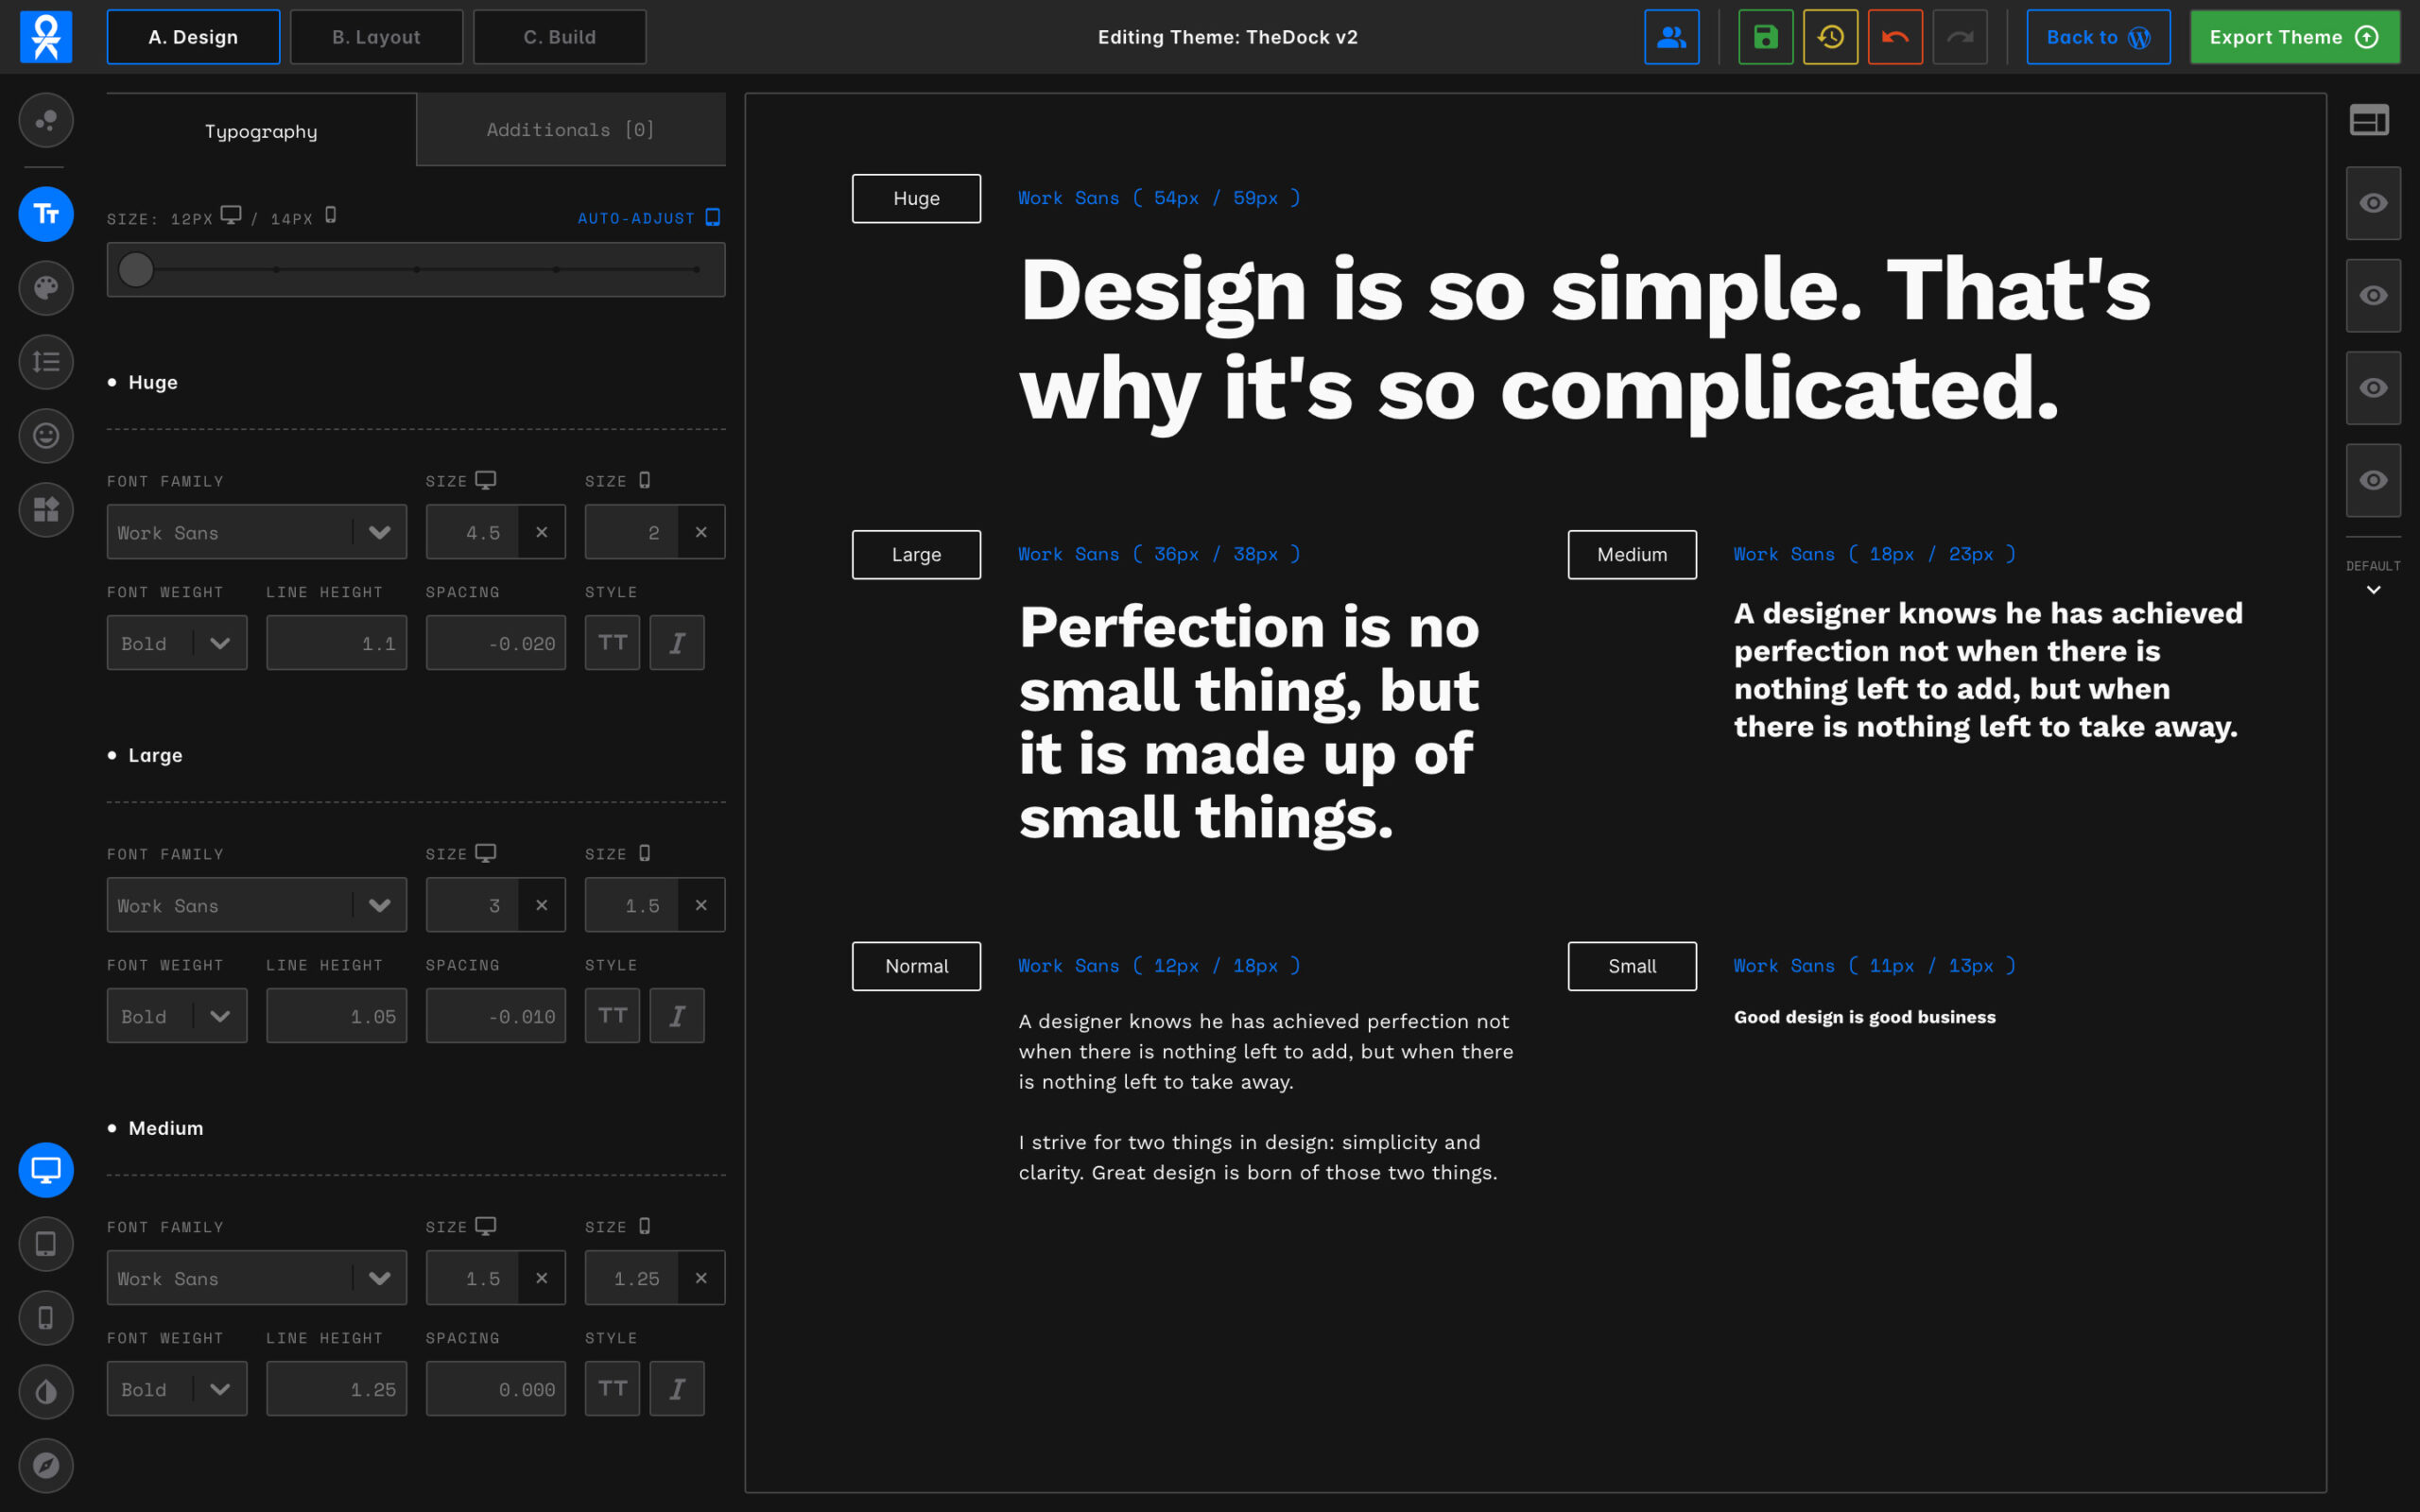Click the compass icon in sidebar
This screenshot has height=1512, width=2420.
tap(46, 1465)
